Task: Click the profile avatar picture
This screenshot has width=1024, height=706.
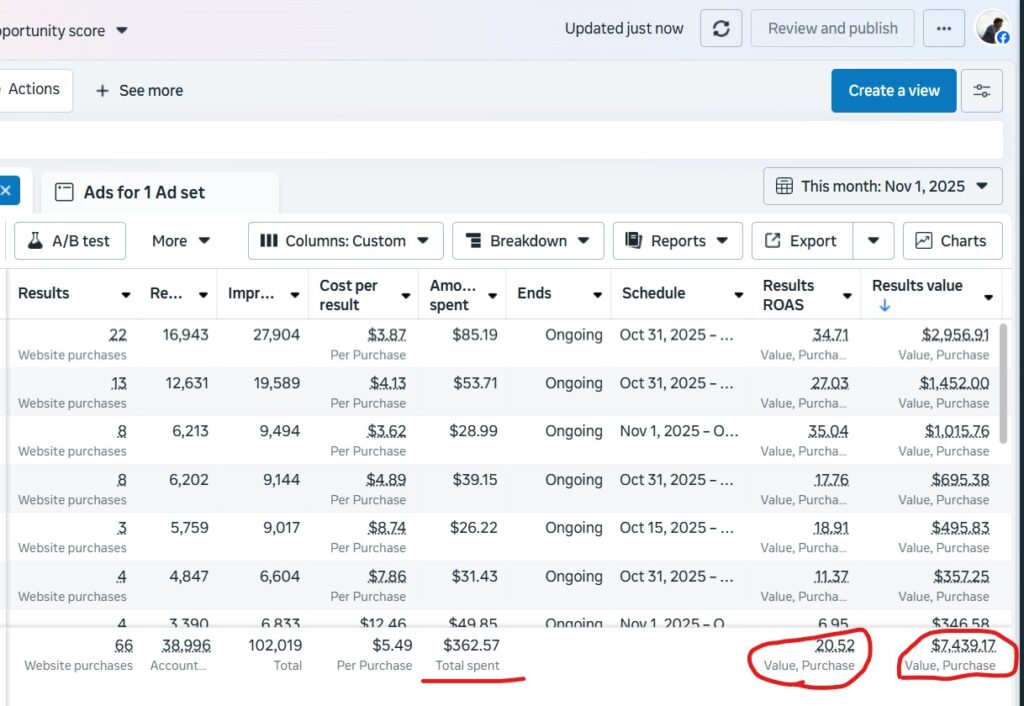Action: tap(992, 28)
